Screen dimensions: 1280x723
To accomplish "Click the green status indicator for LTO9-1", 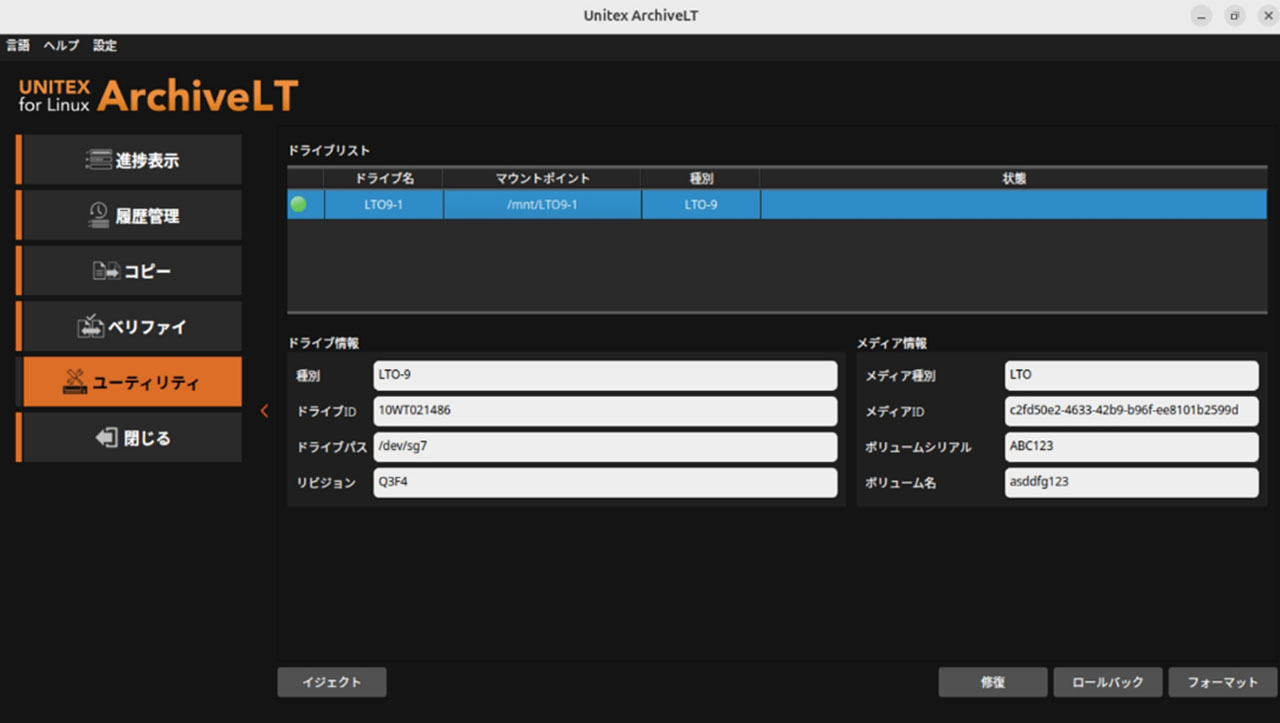I will pos(298,204).
